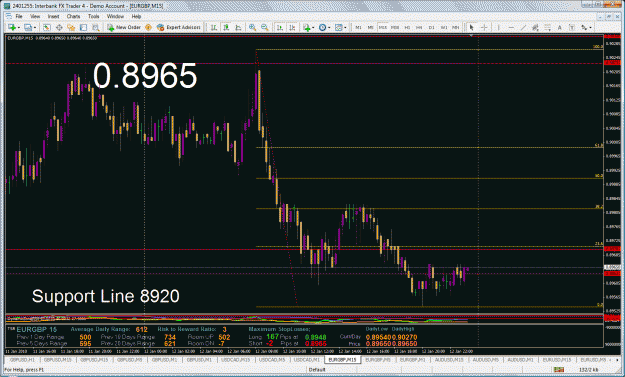The width and height of the screenshot is (625, 377).
Task: Zoom out on the chart
Action: tap(265, 27)
